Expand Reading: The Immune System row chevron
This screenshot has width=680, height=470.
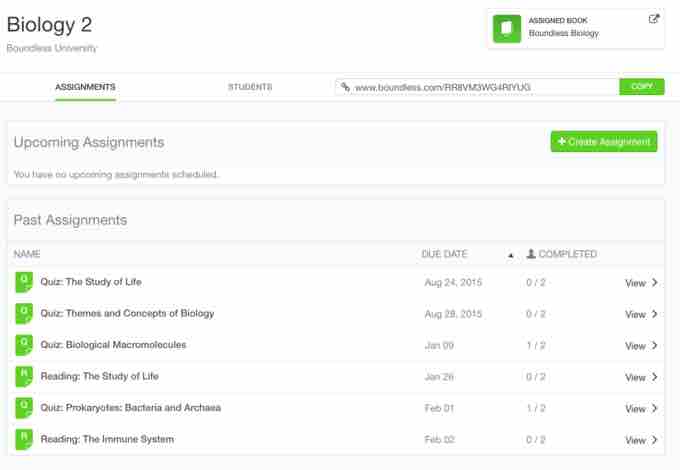tap(655, 440)
